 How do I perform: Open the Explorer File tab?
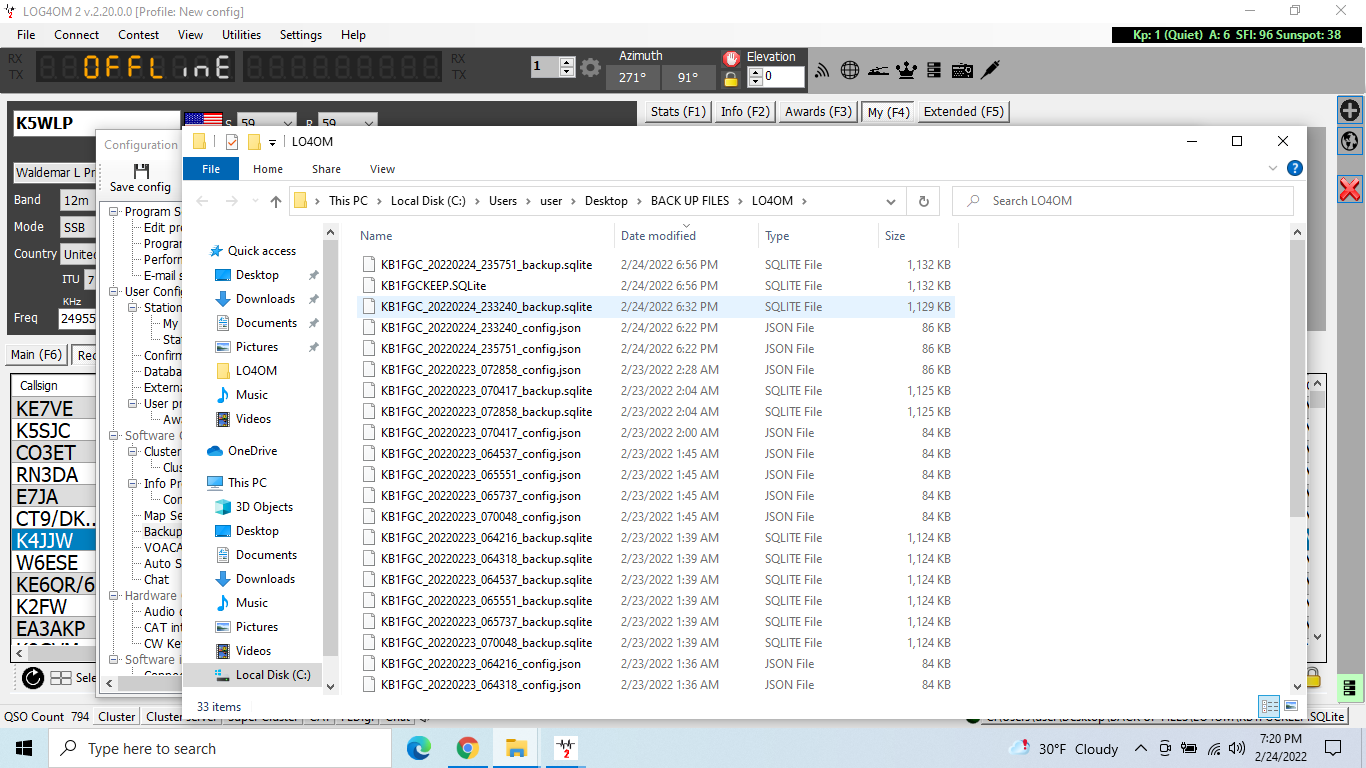211,169
